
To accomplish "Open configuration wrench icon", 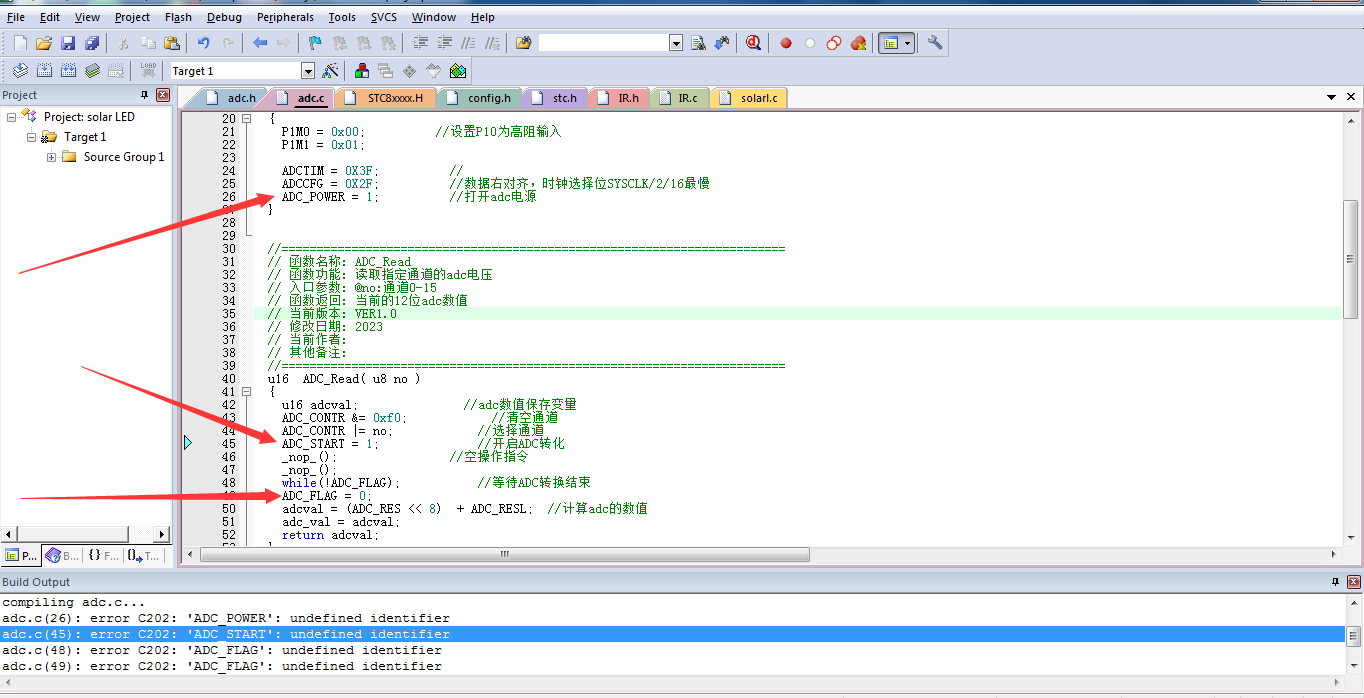I will click(935, 43).
